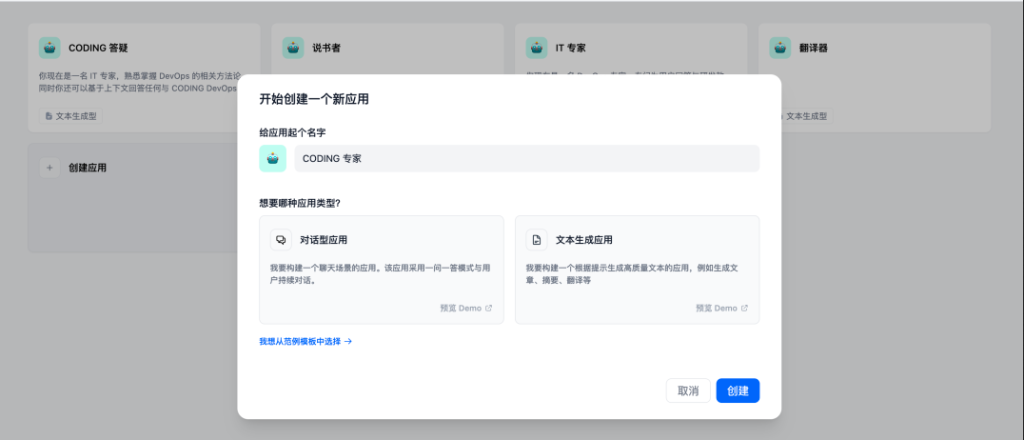Click the plus icon on 创建应用 card

click(x=50, y=168)
